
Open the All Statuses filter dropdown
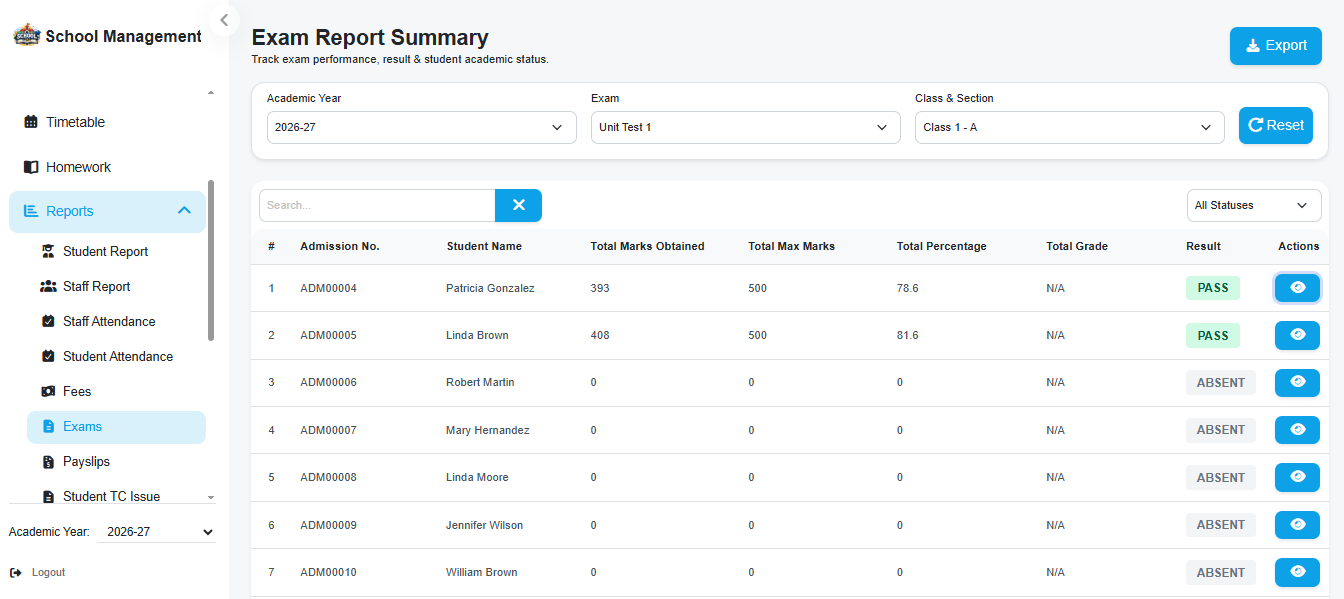1254,205
